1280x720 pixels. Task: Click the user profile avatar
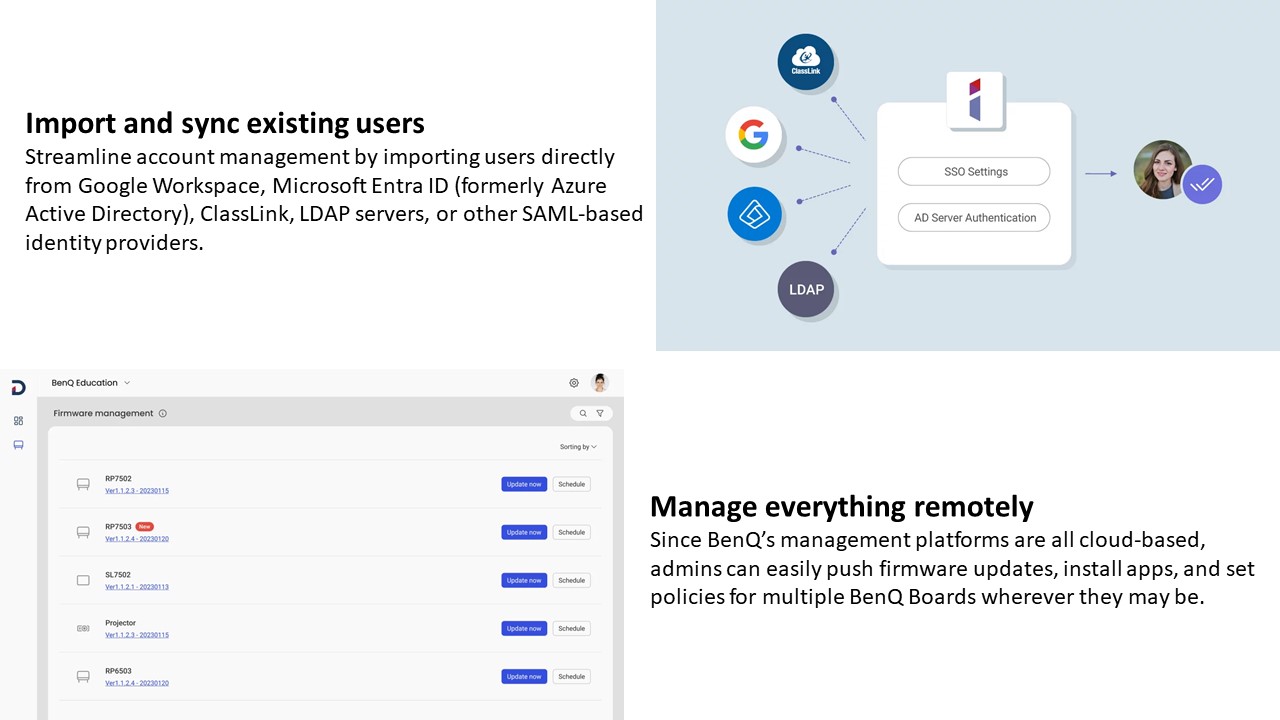(x=600, y=382)
